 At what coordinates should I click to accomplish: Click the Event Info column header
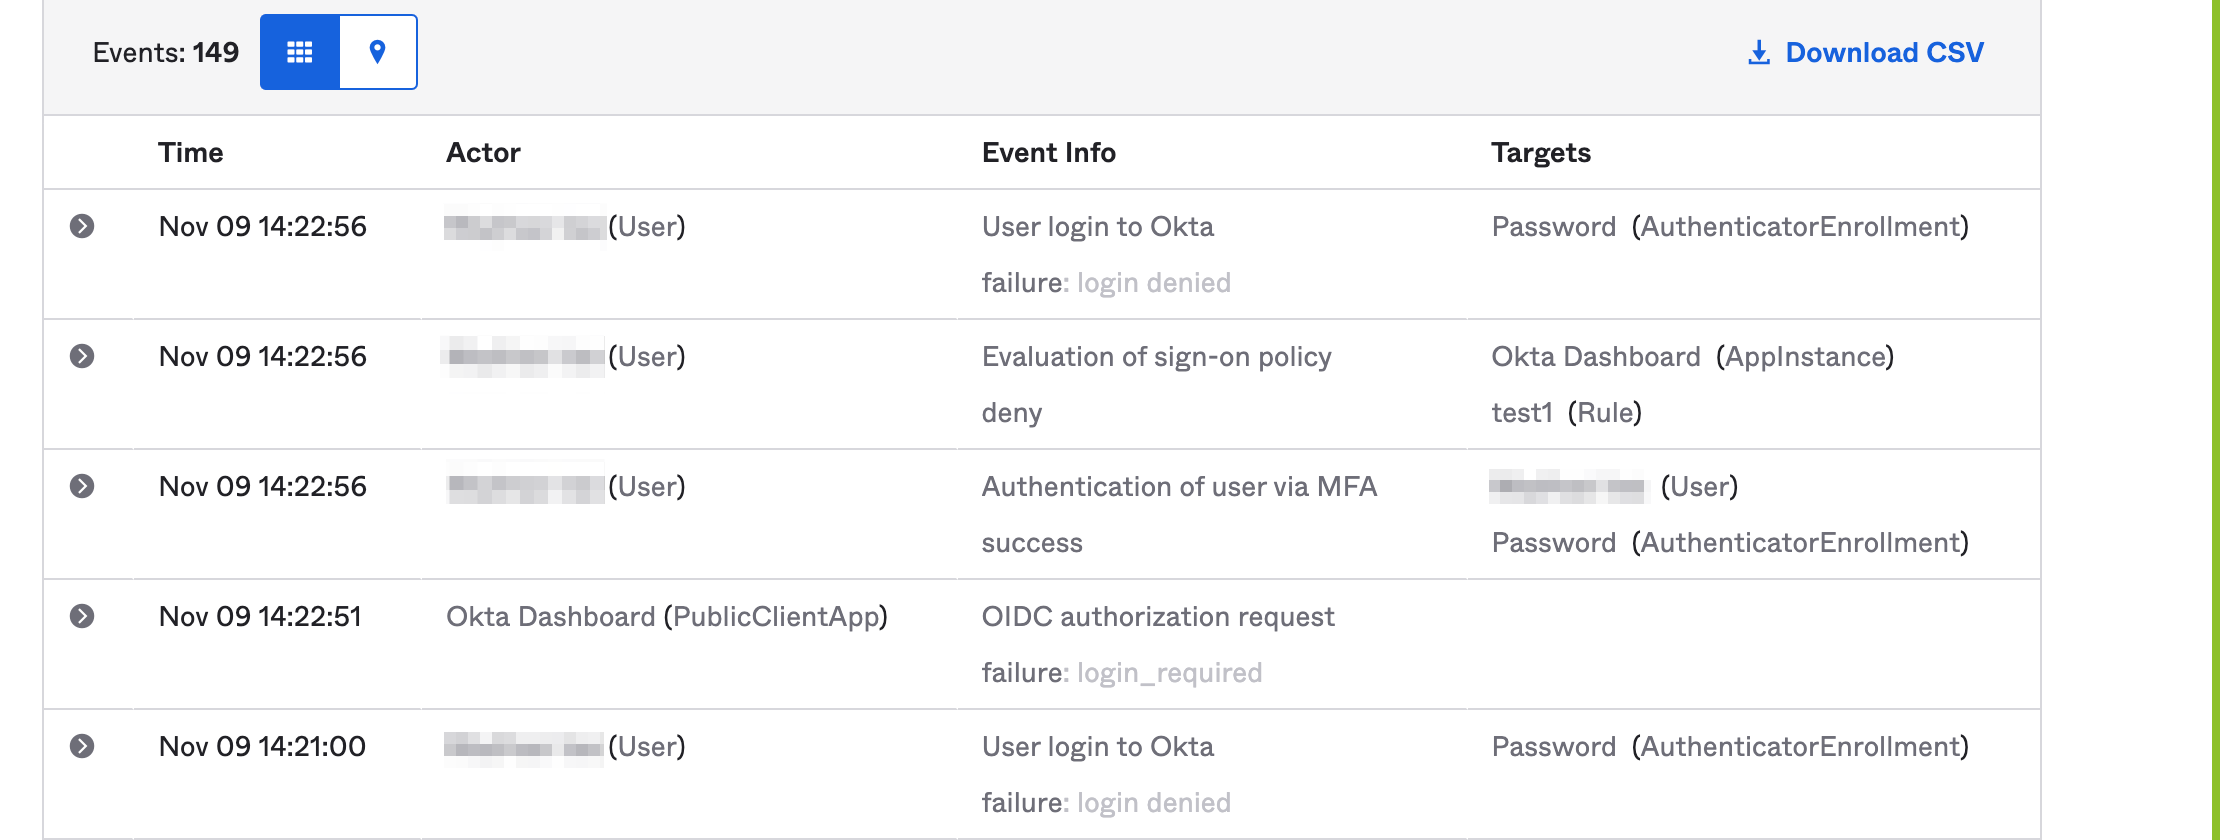coord(1048,153)
